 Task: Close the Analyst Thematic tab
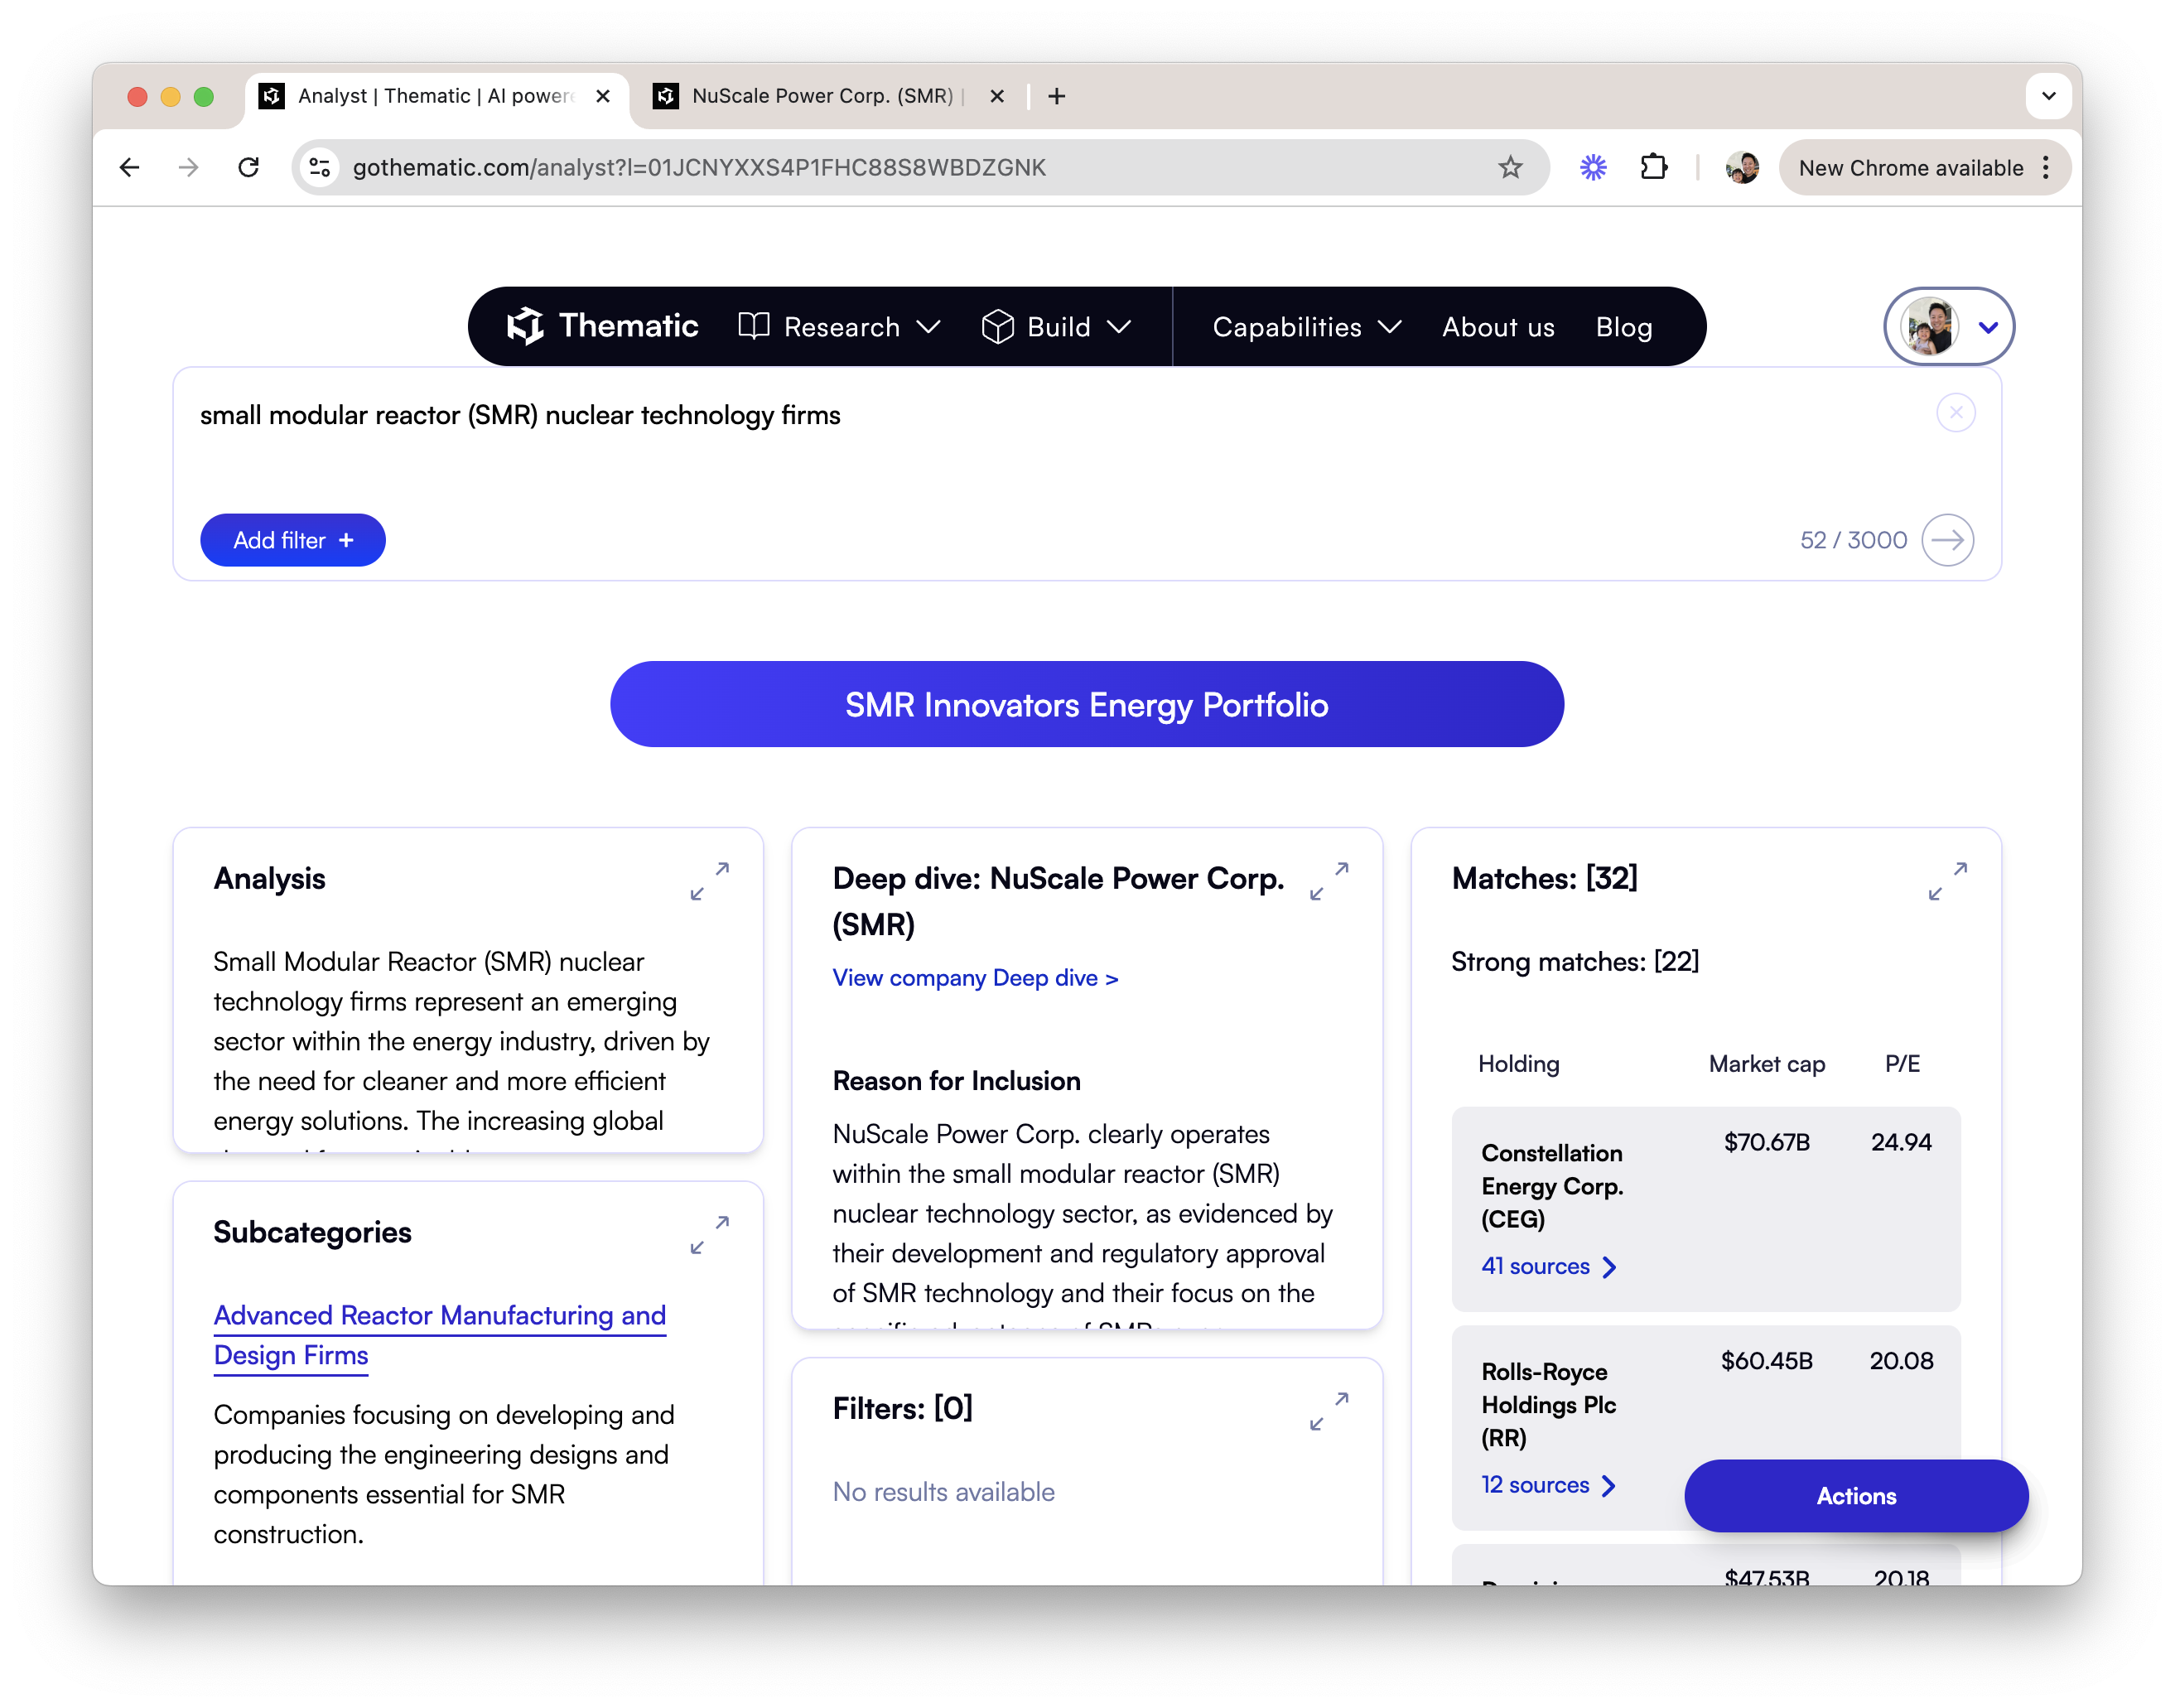(602, 96)
